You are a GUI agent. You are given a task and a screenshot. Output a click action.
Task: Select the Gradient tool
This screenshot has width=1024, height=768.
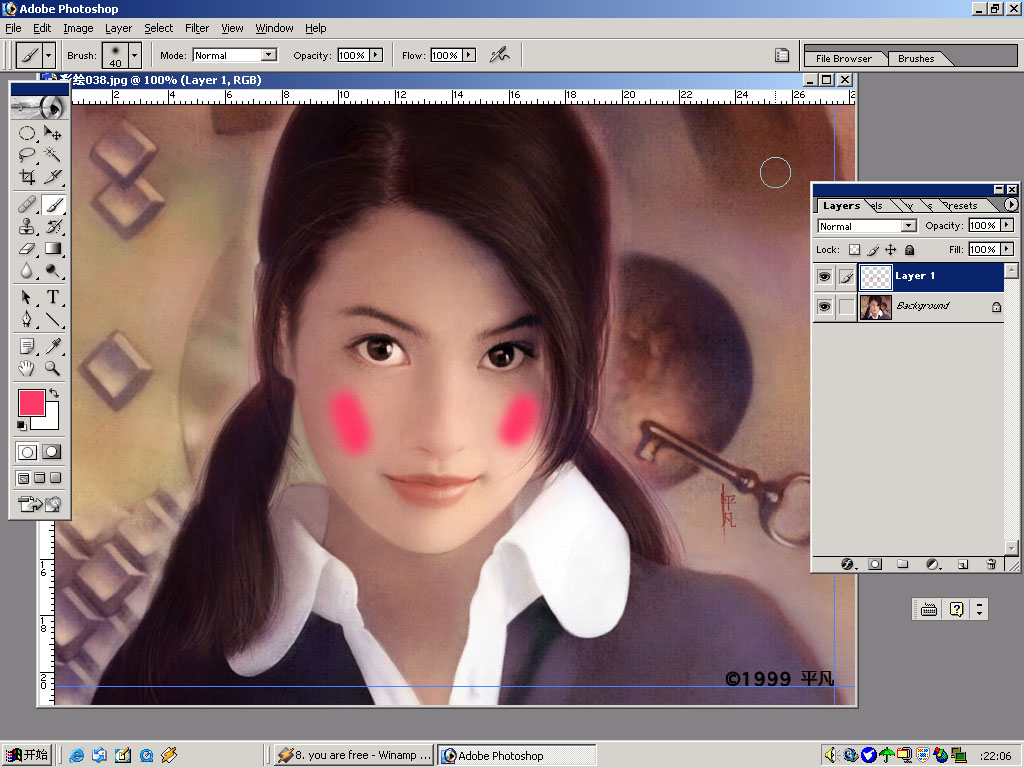point(53,248)
